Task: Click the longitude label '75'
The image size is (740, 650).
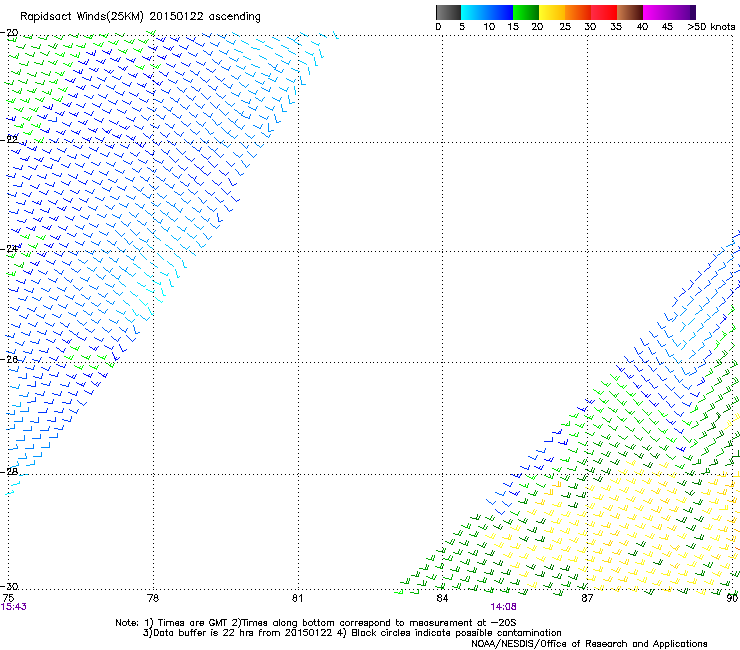Action: point(8,598)
